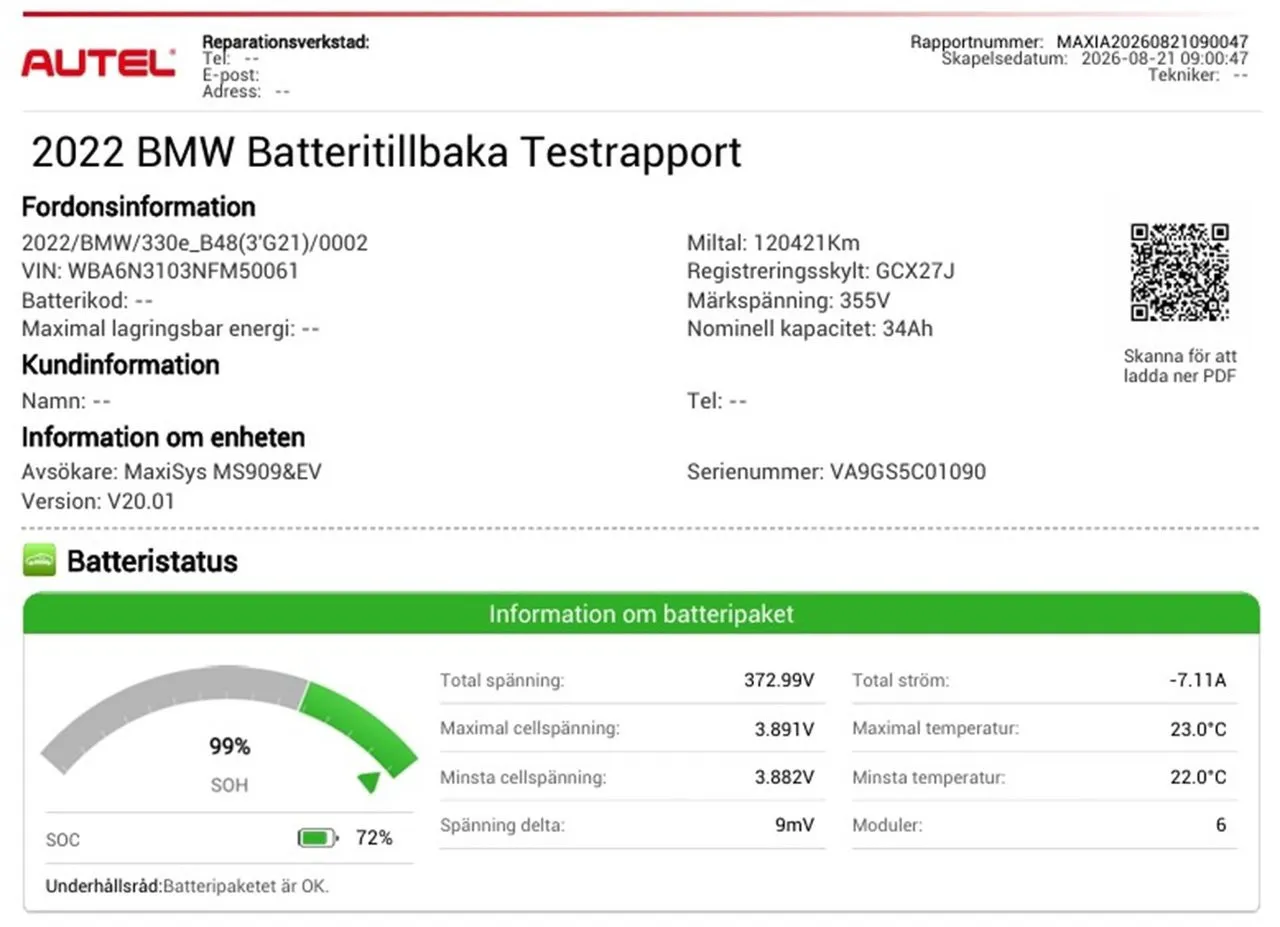Click the 'Maximal temperatur:' label
Viewport: 1280px width, 927px height.
click(x=935, y=728)
